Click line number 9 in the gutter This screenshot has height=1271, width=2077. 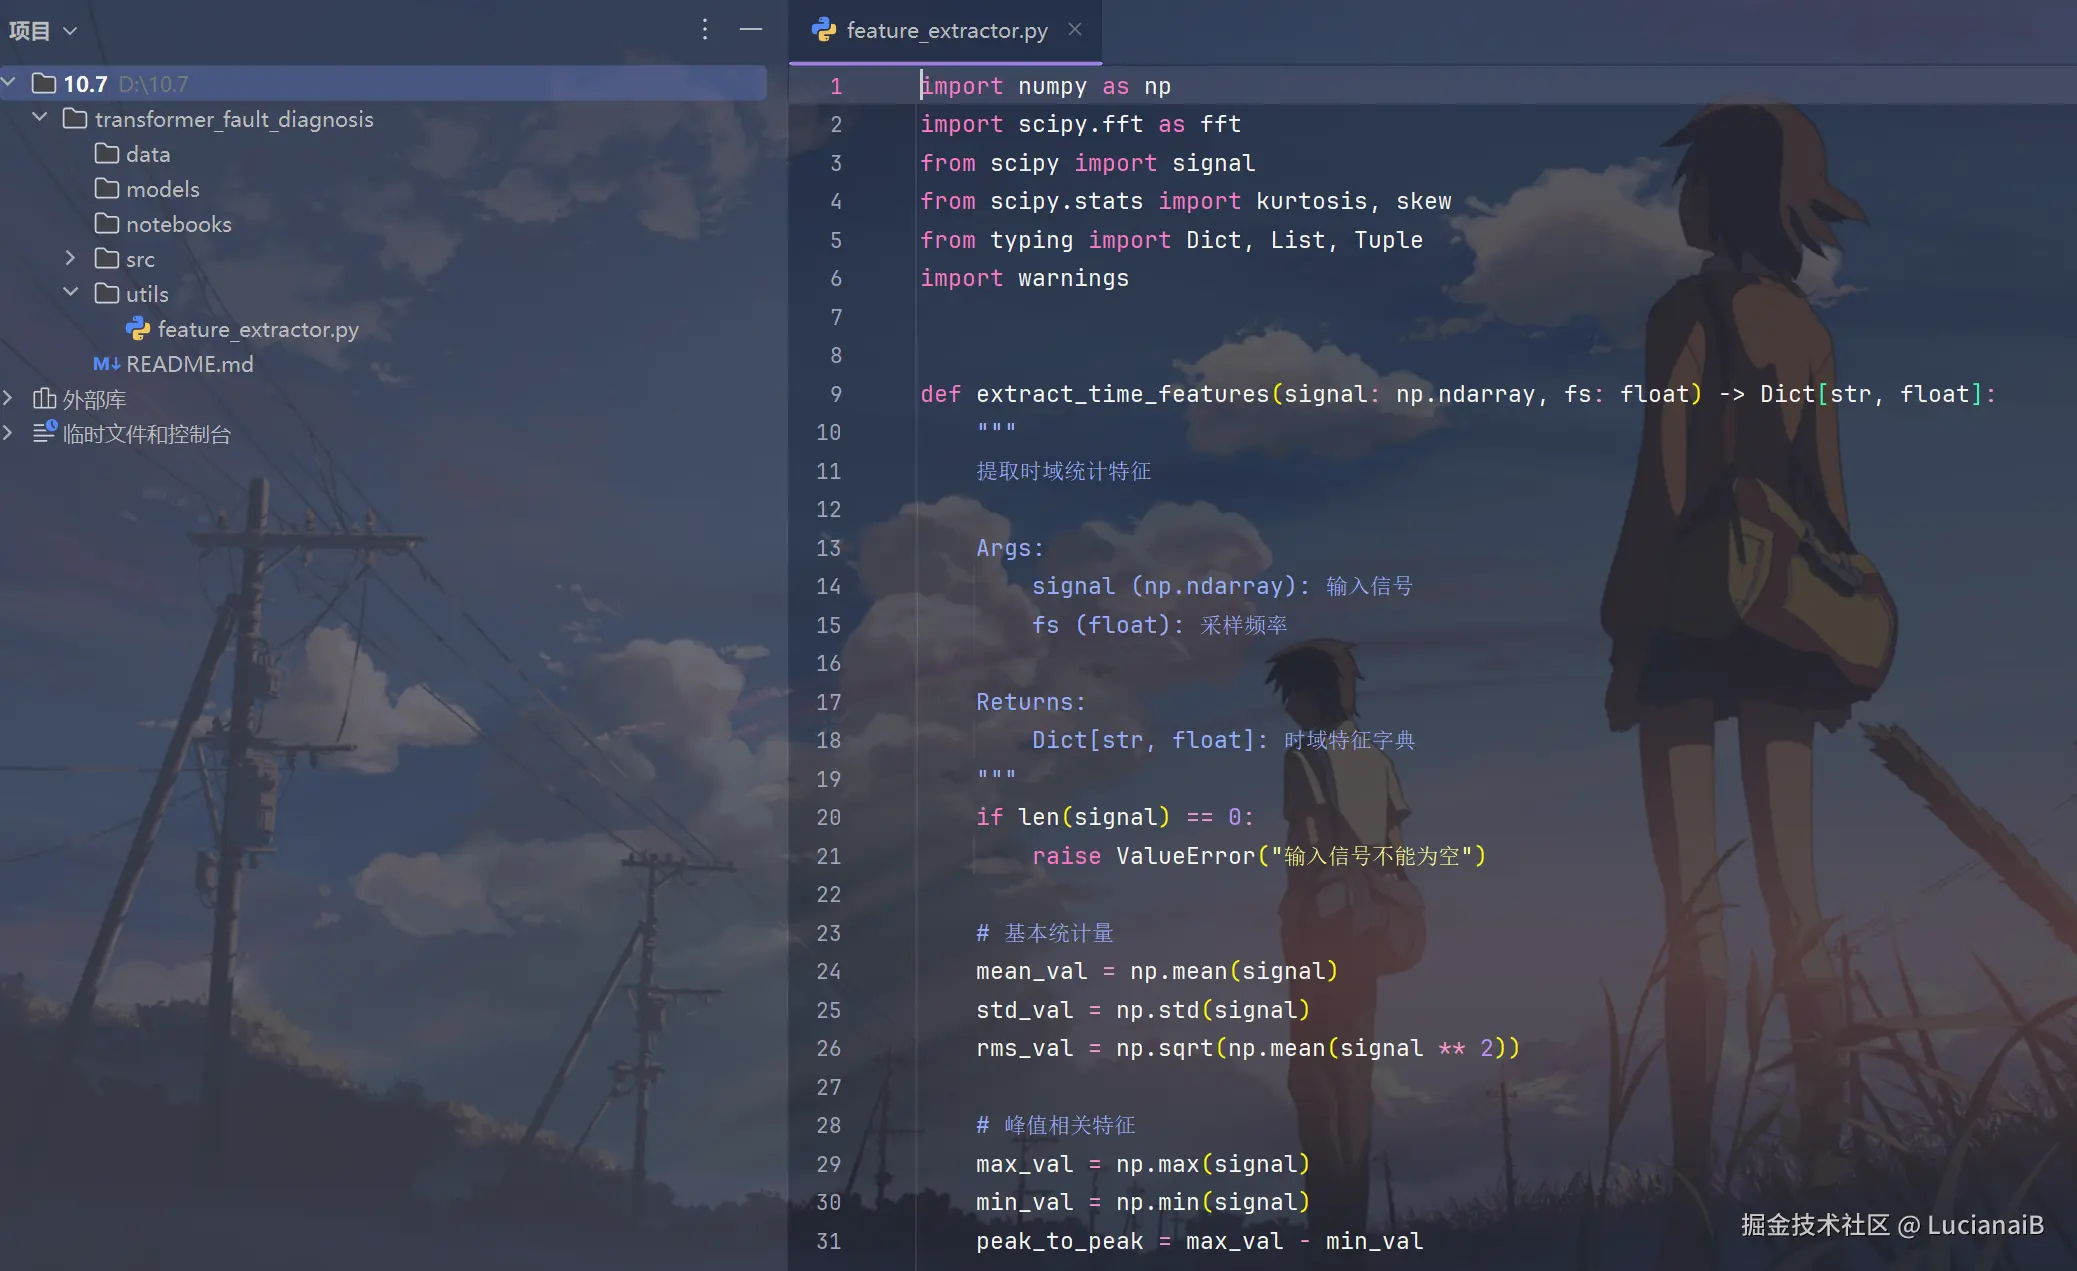tap(835, 394)
